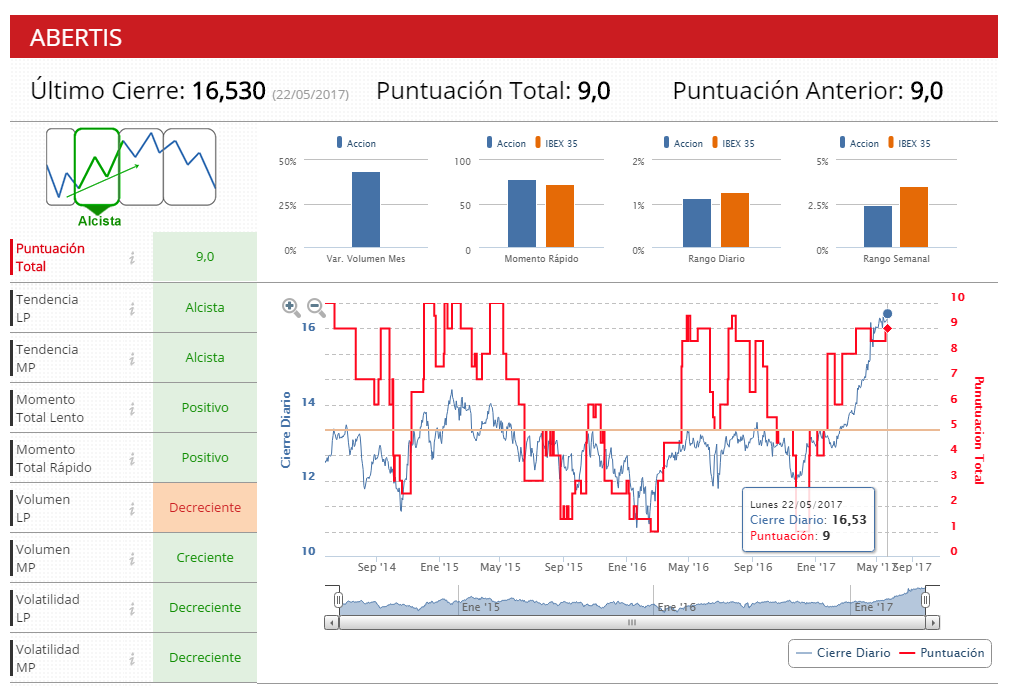
Task: Click the Positivo value for Momento Total Rápido
Action: coord(205,458)
